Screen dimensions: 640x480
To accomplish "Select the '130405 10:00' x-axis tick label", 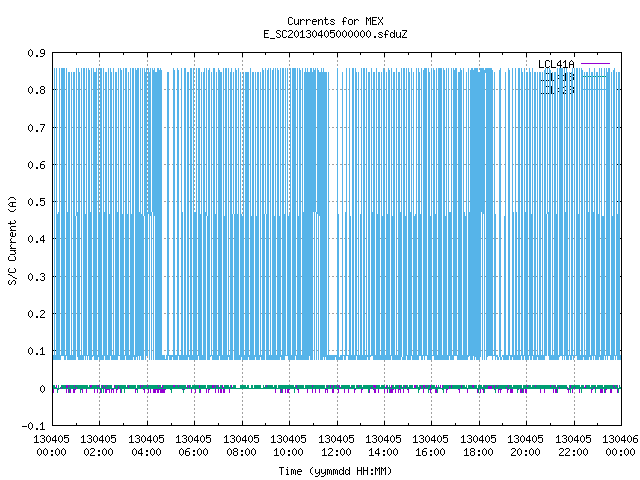I will click(288, 446).
